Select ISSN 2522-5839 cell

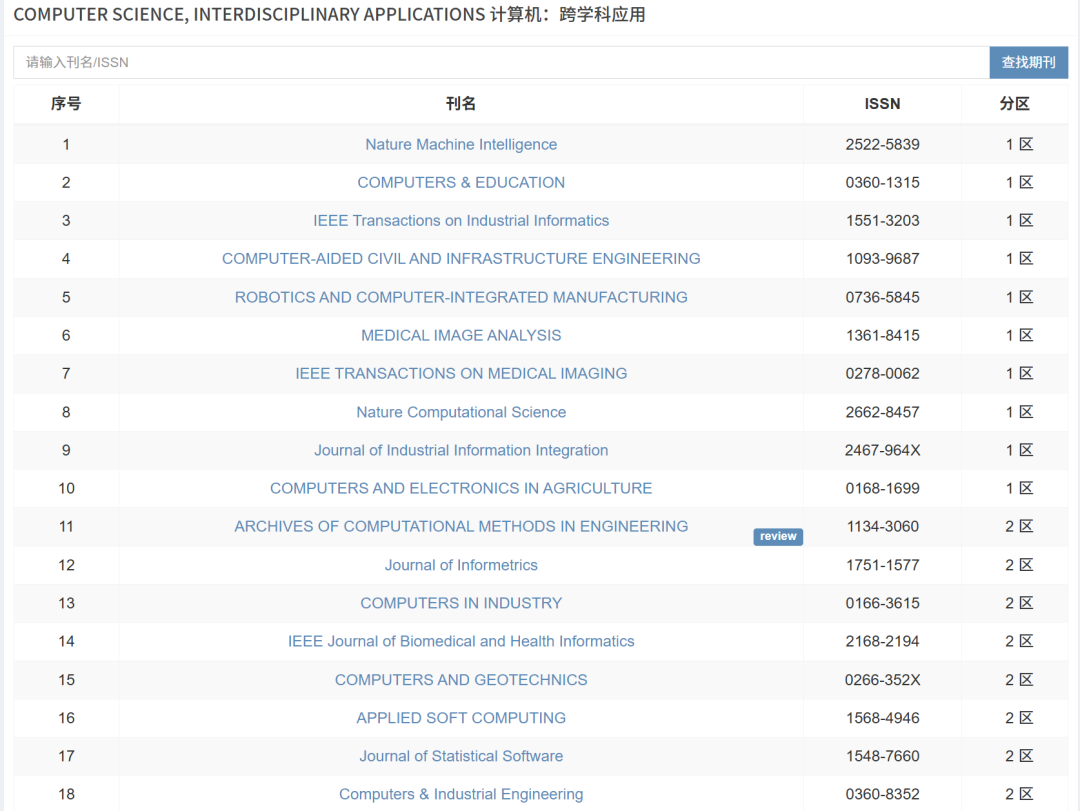point(882,145)
